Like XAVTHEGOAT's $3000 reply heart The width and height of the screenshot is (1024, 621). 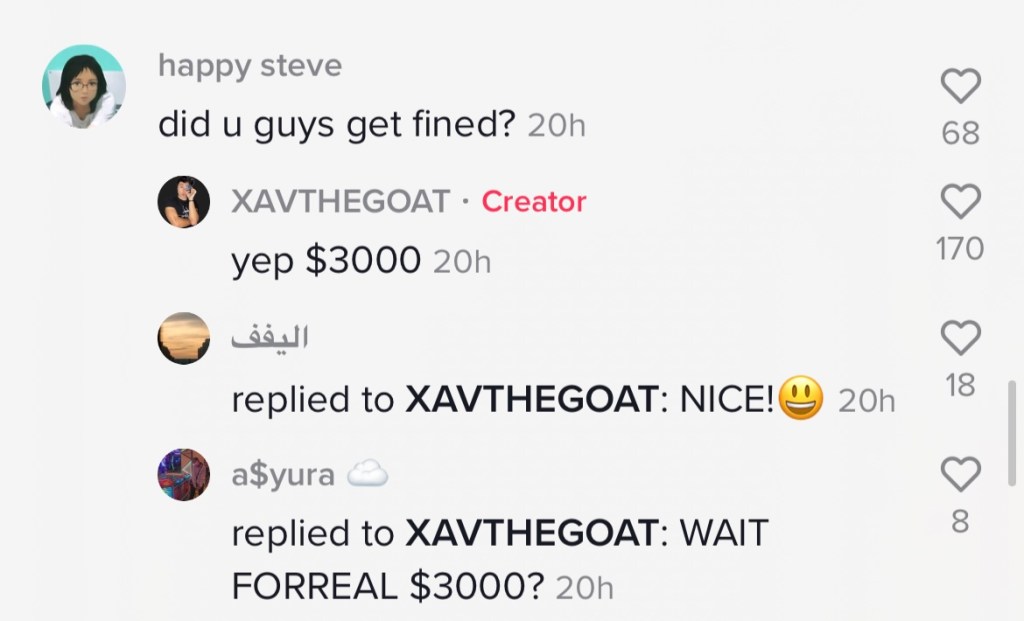(961, 201)
